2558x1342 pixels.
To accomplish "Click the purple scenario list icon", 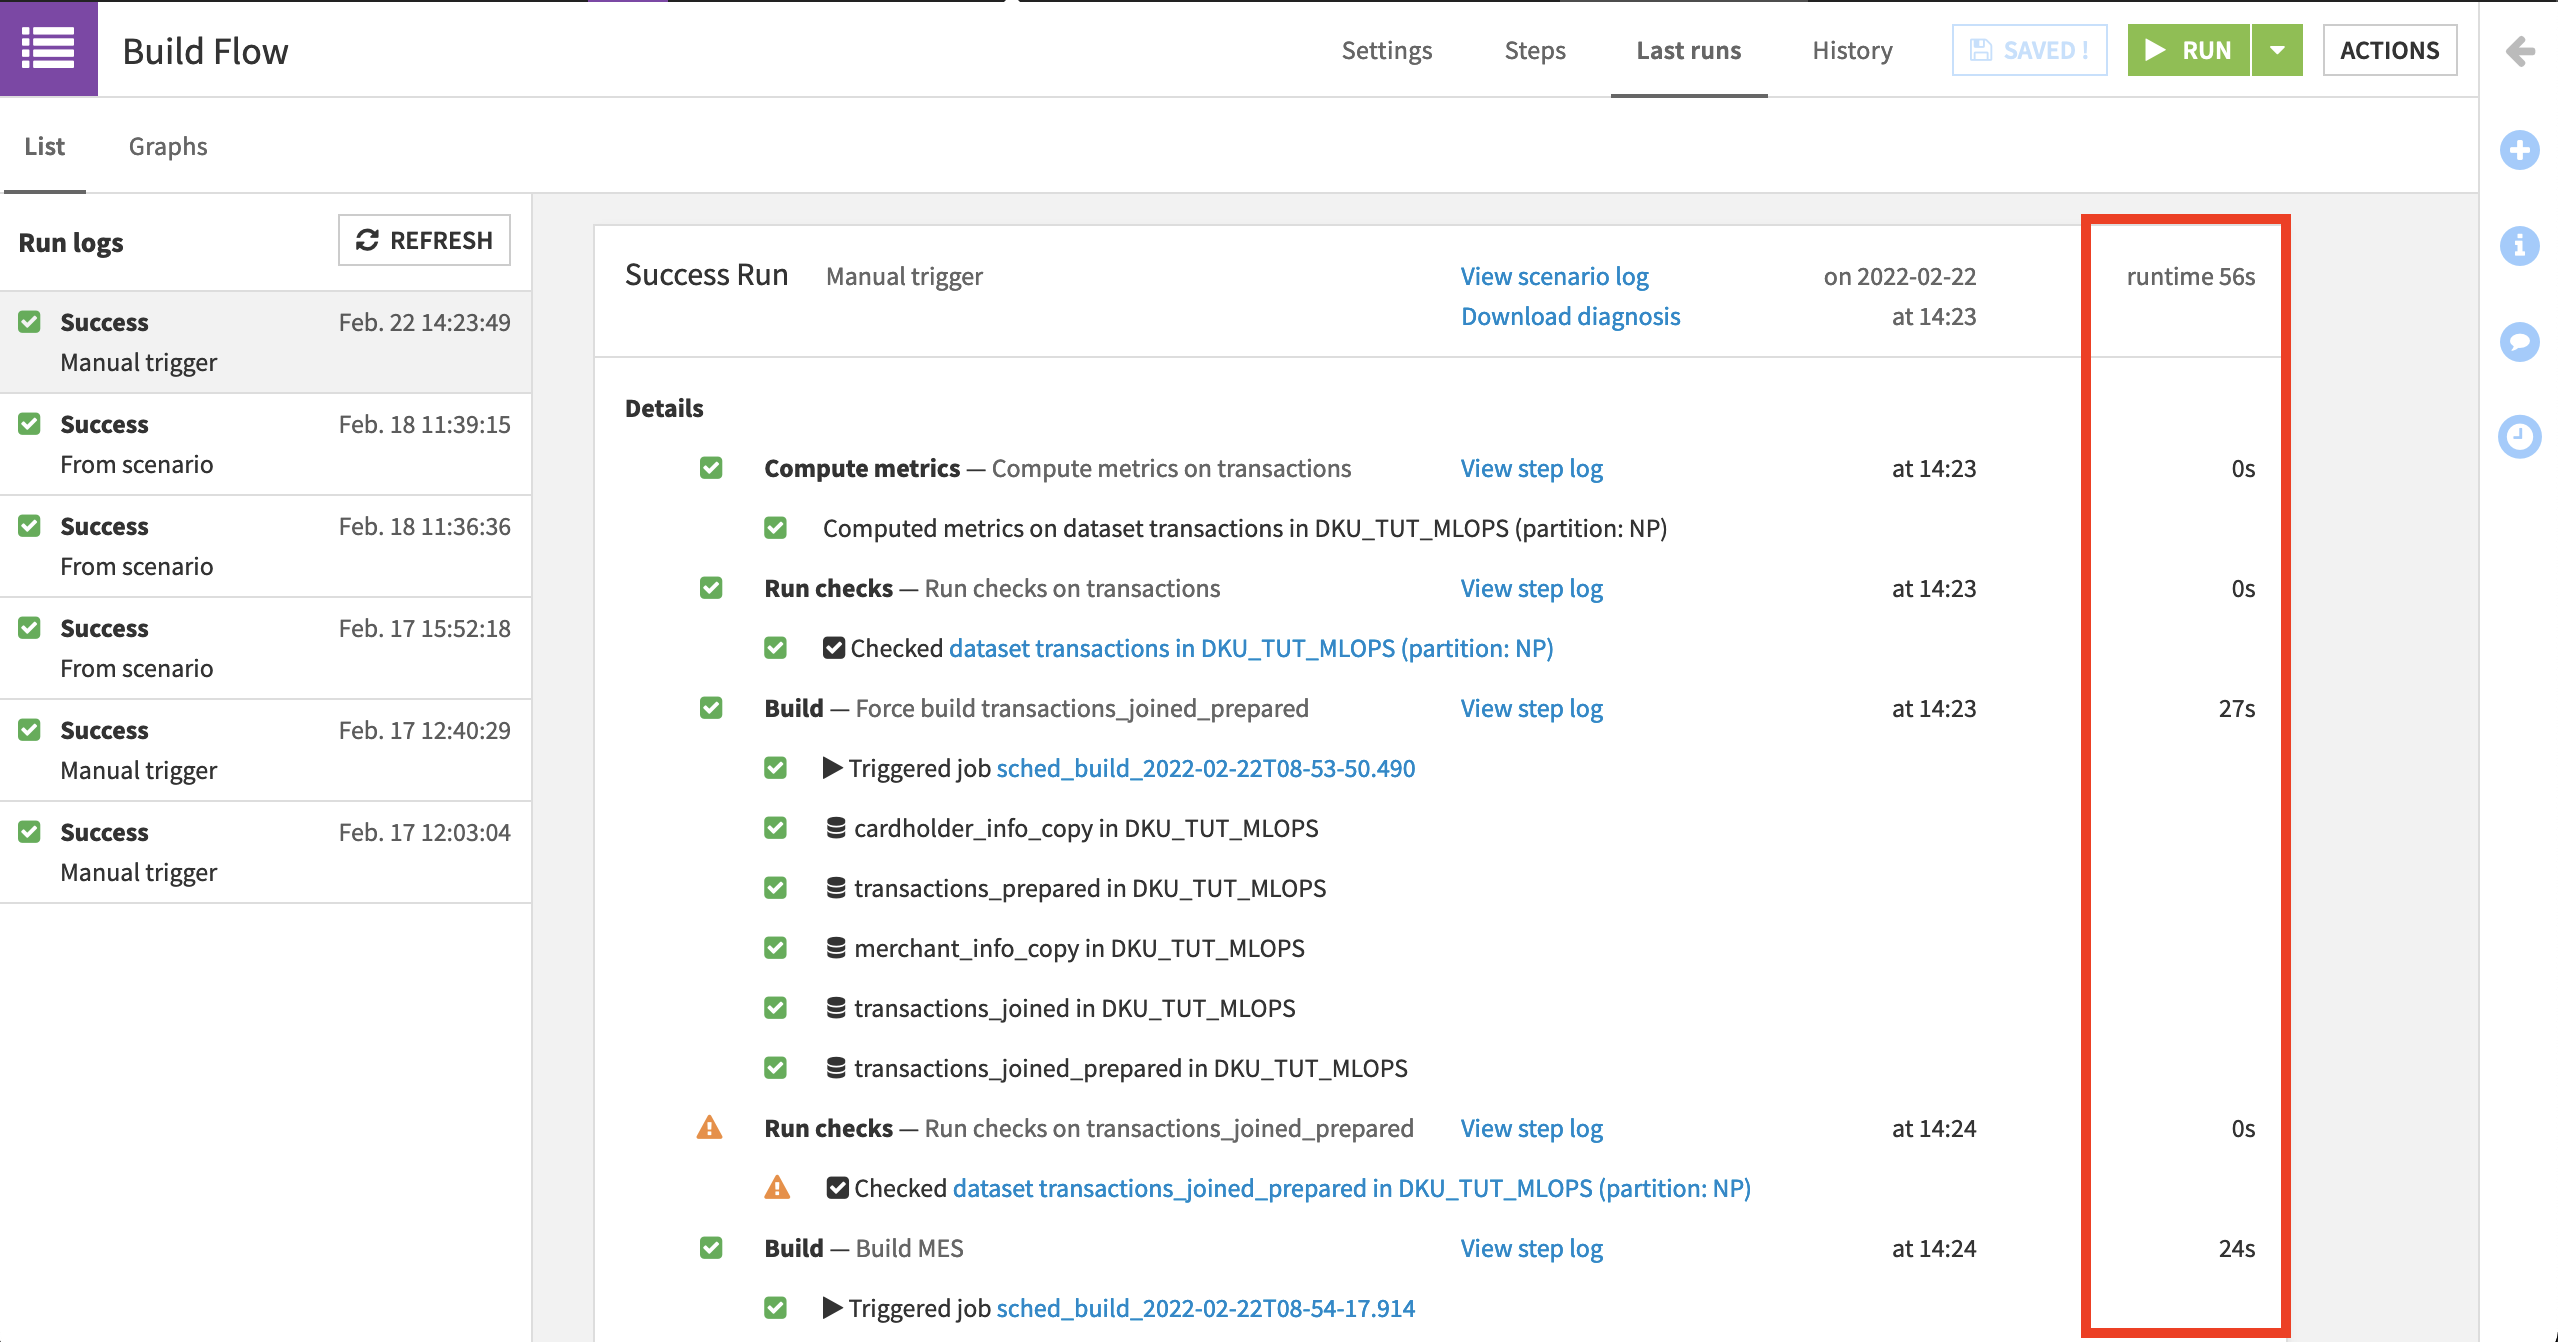I will click(x=48, y=48).
